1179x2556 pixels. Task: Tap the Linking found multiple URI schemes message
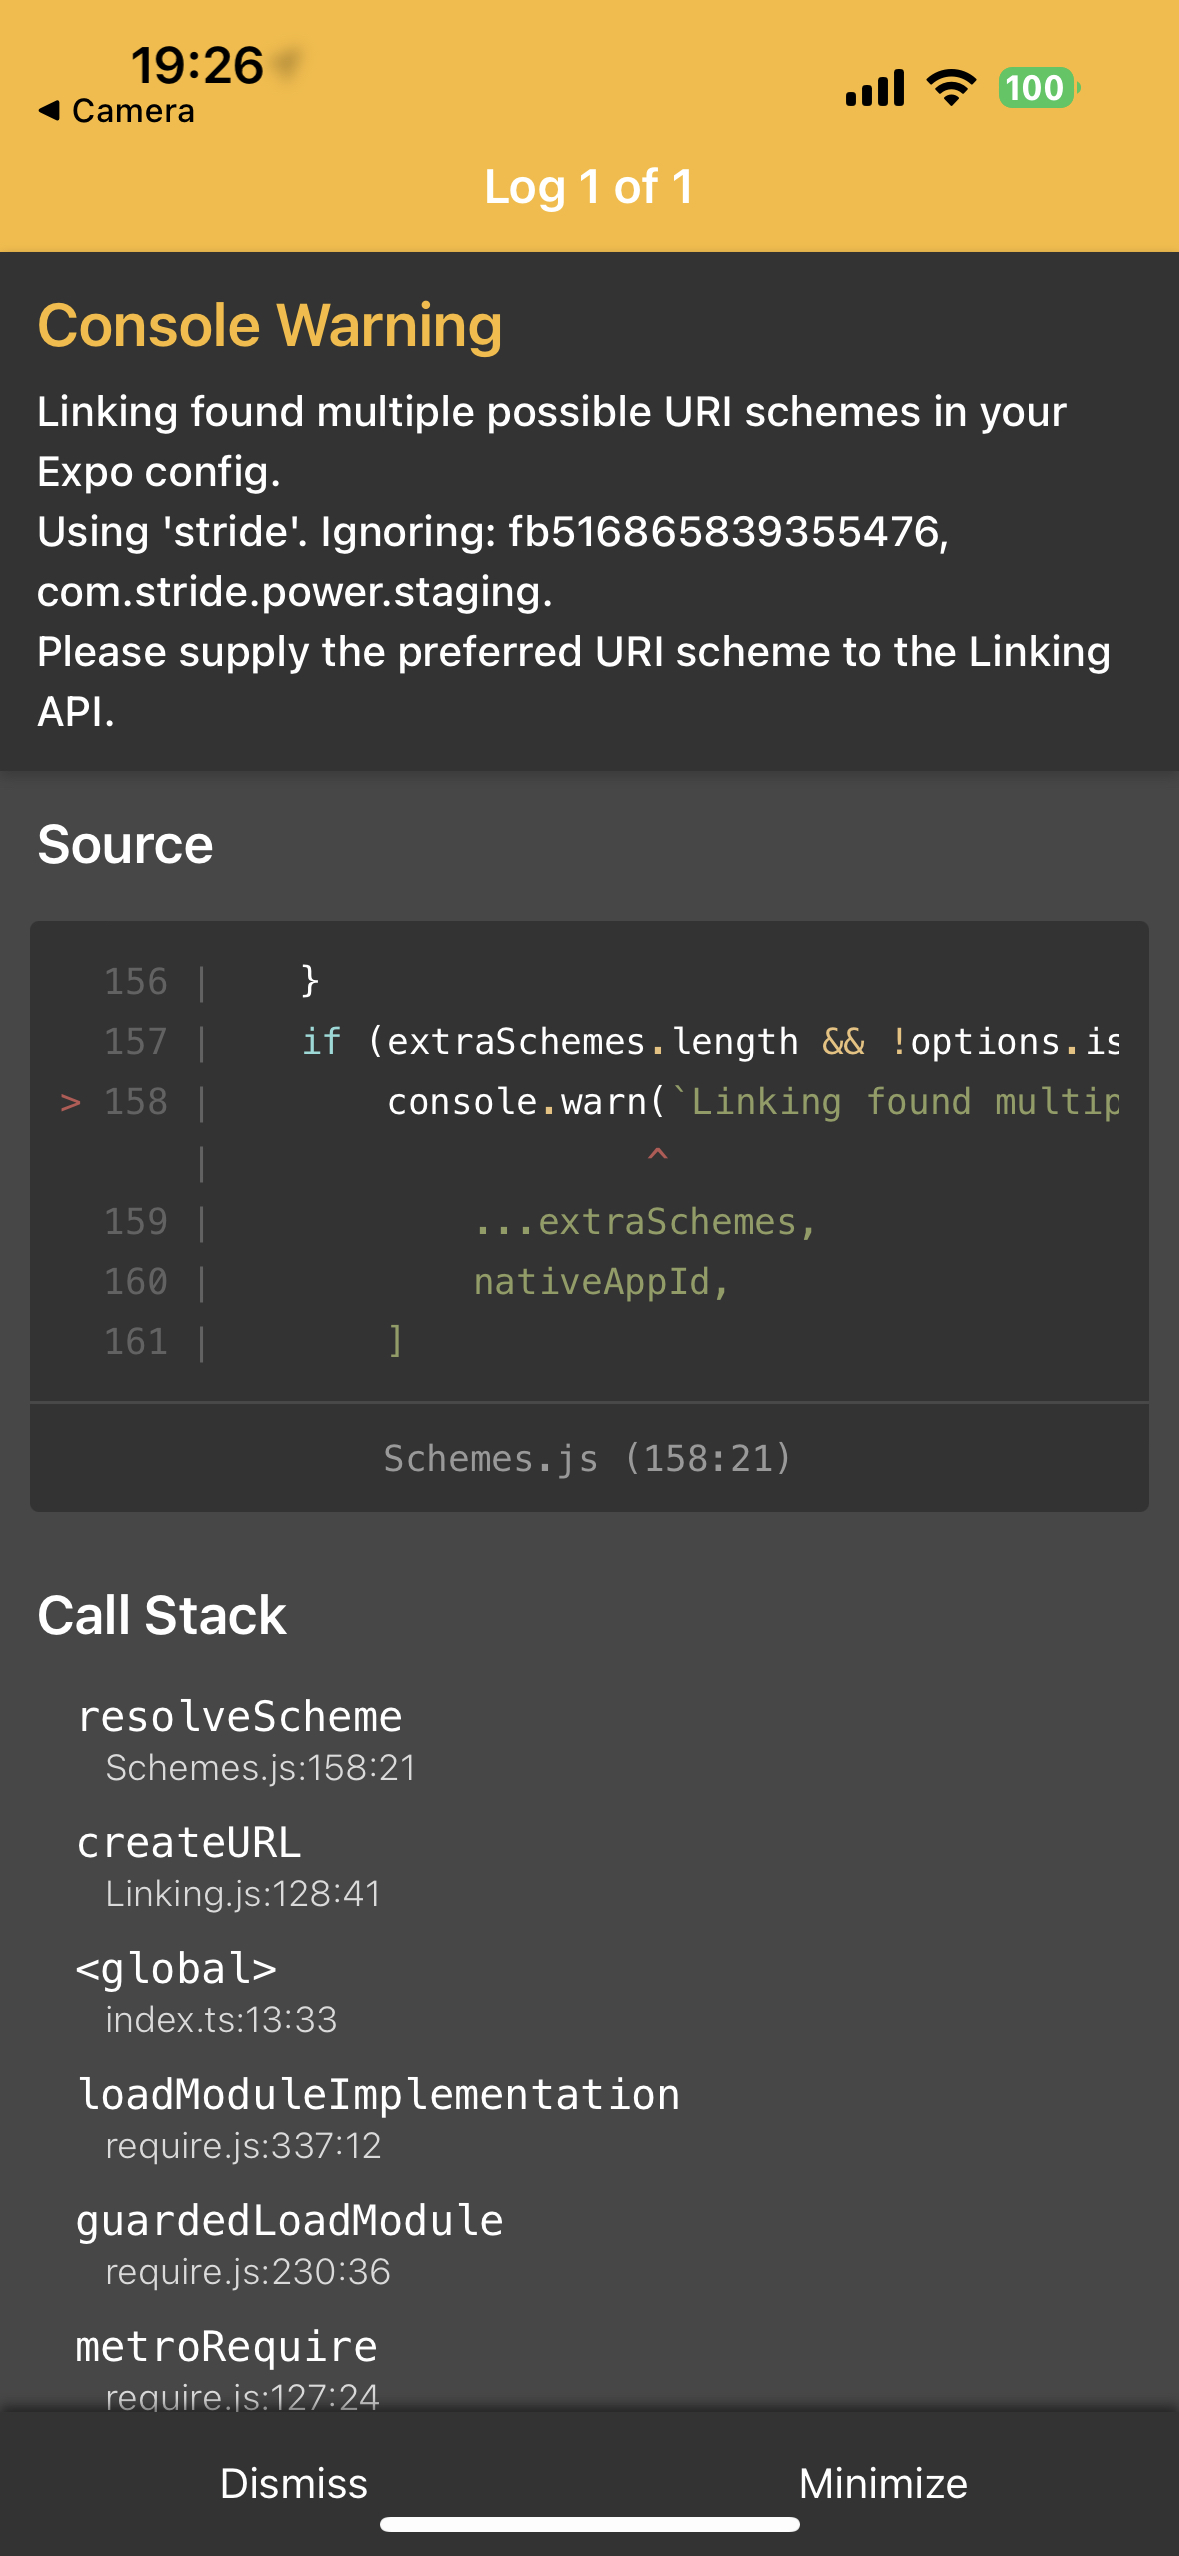(574, 561)
